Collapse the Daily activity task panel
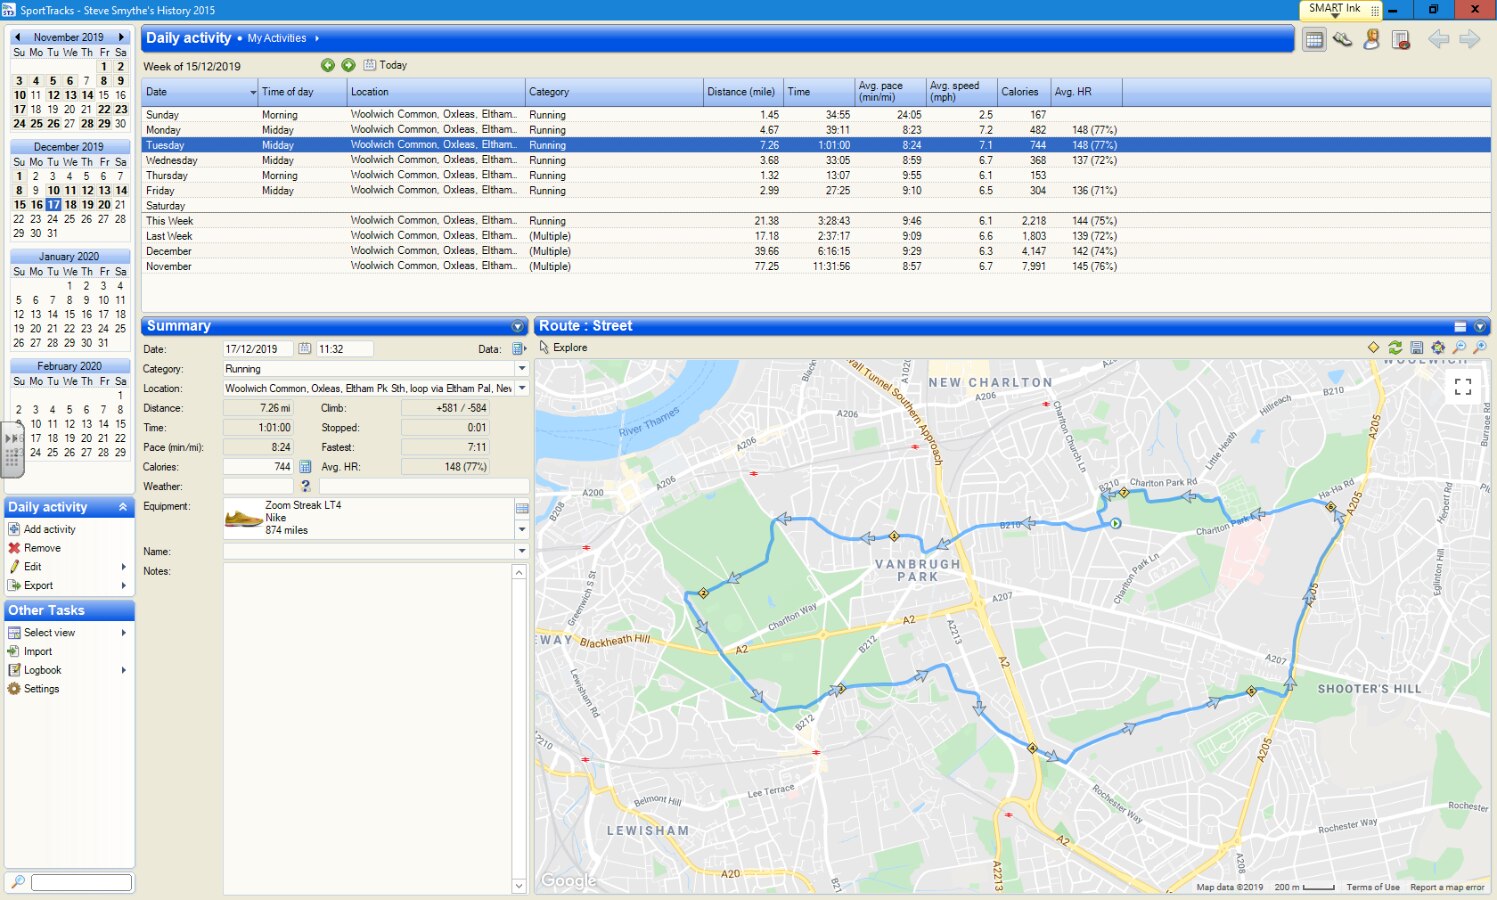1497x900 pixels. (123, 507)
